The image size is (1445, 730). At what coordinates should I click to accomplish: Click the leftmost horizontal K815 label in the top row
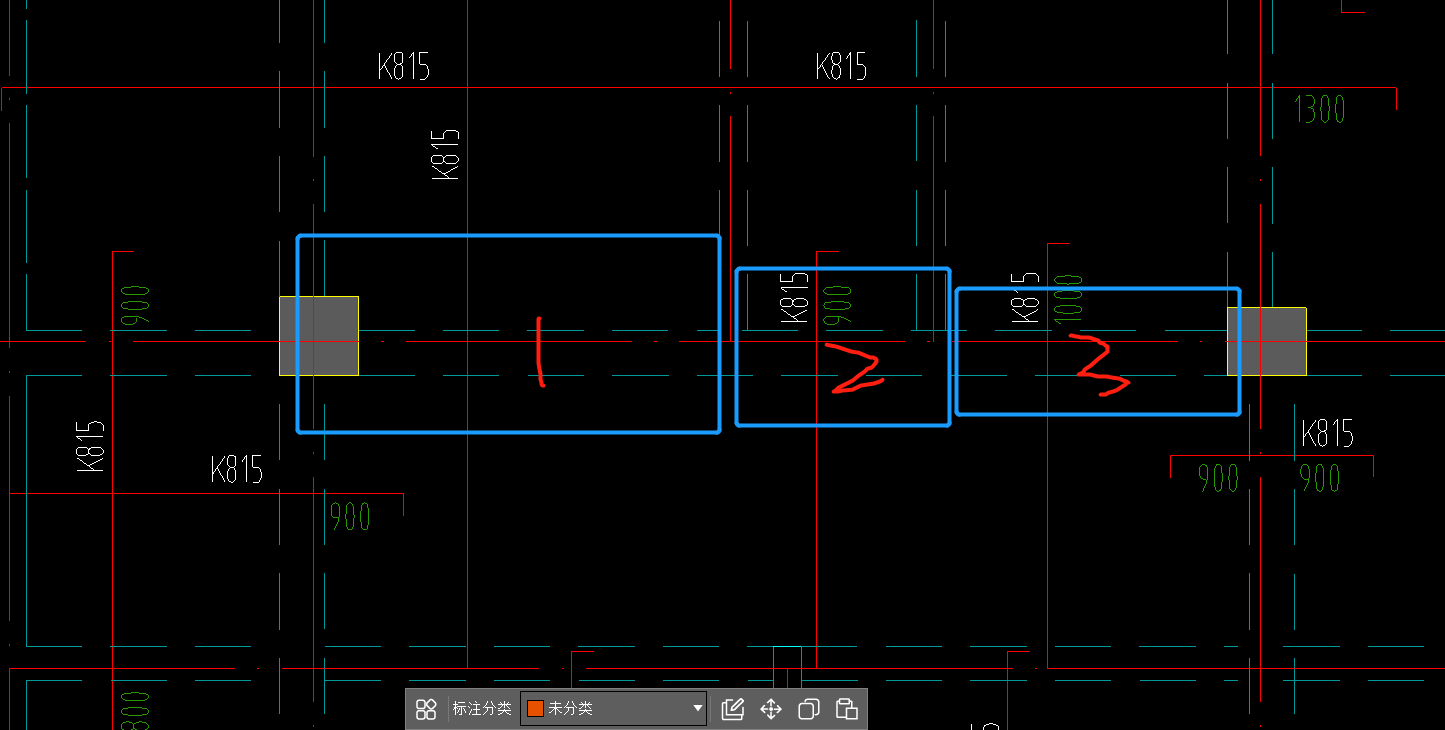tap(404, 67)
